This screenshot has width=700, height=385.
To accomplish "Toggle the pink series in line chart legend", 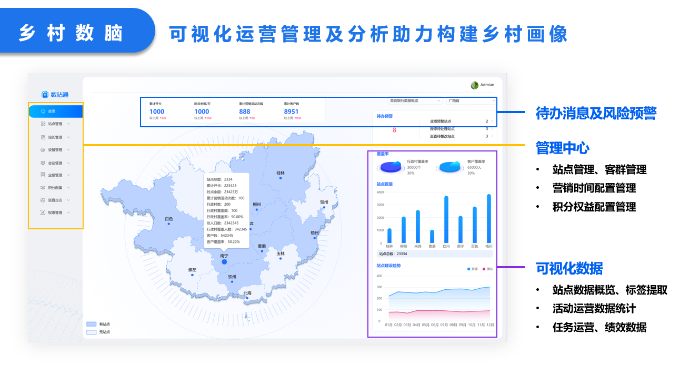I will (488, 269).
